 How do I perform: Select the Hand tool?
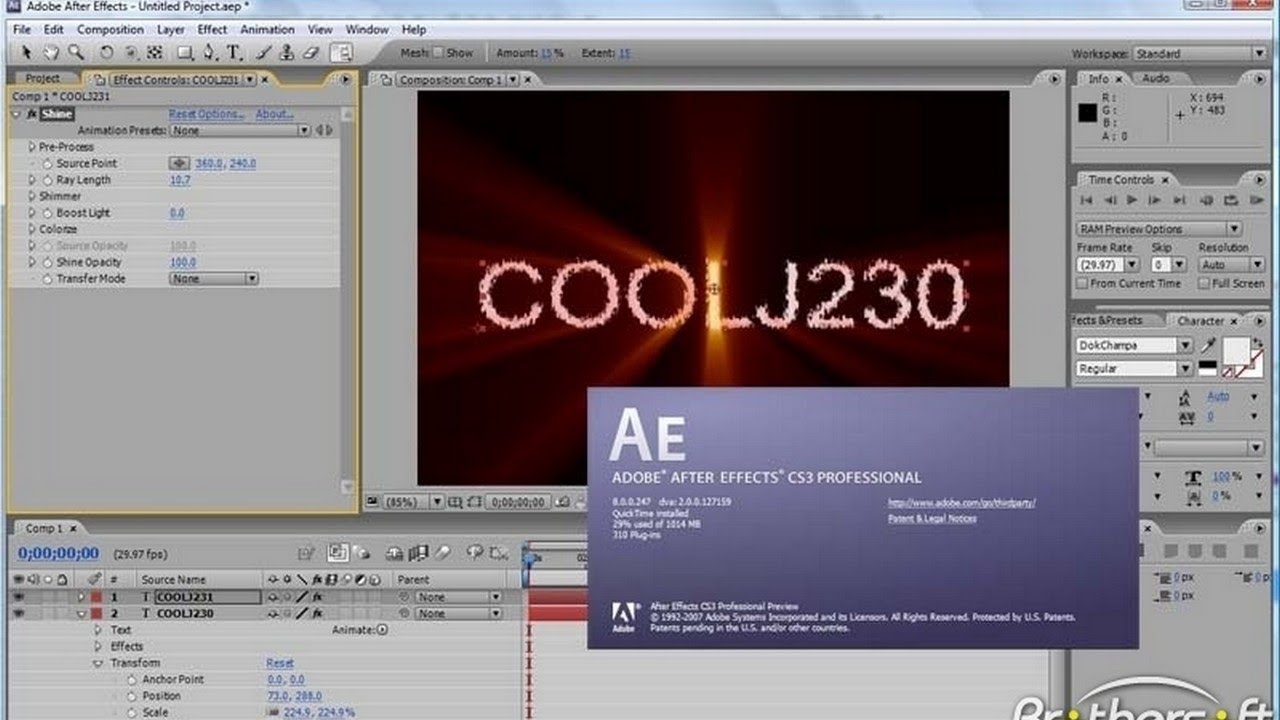point(50,53)
